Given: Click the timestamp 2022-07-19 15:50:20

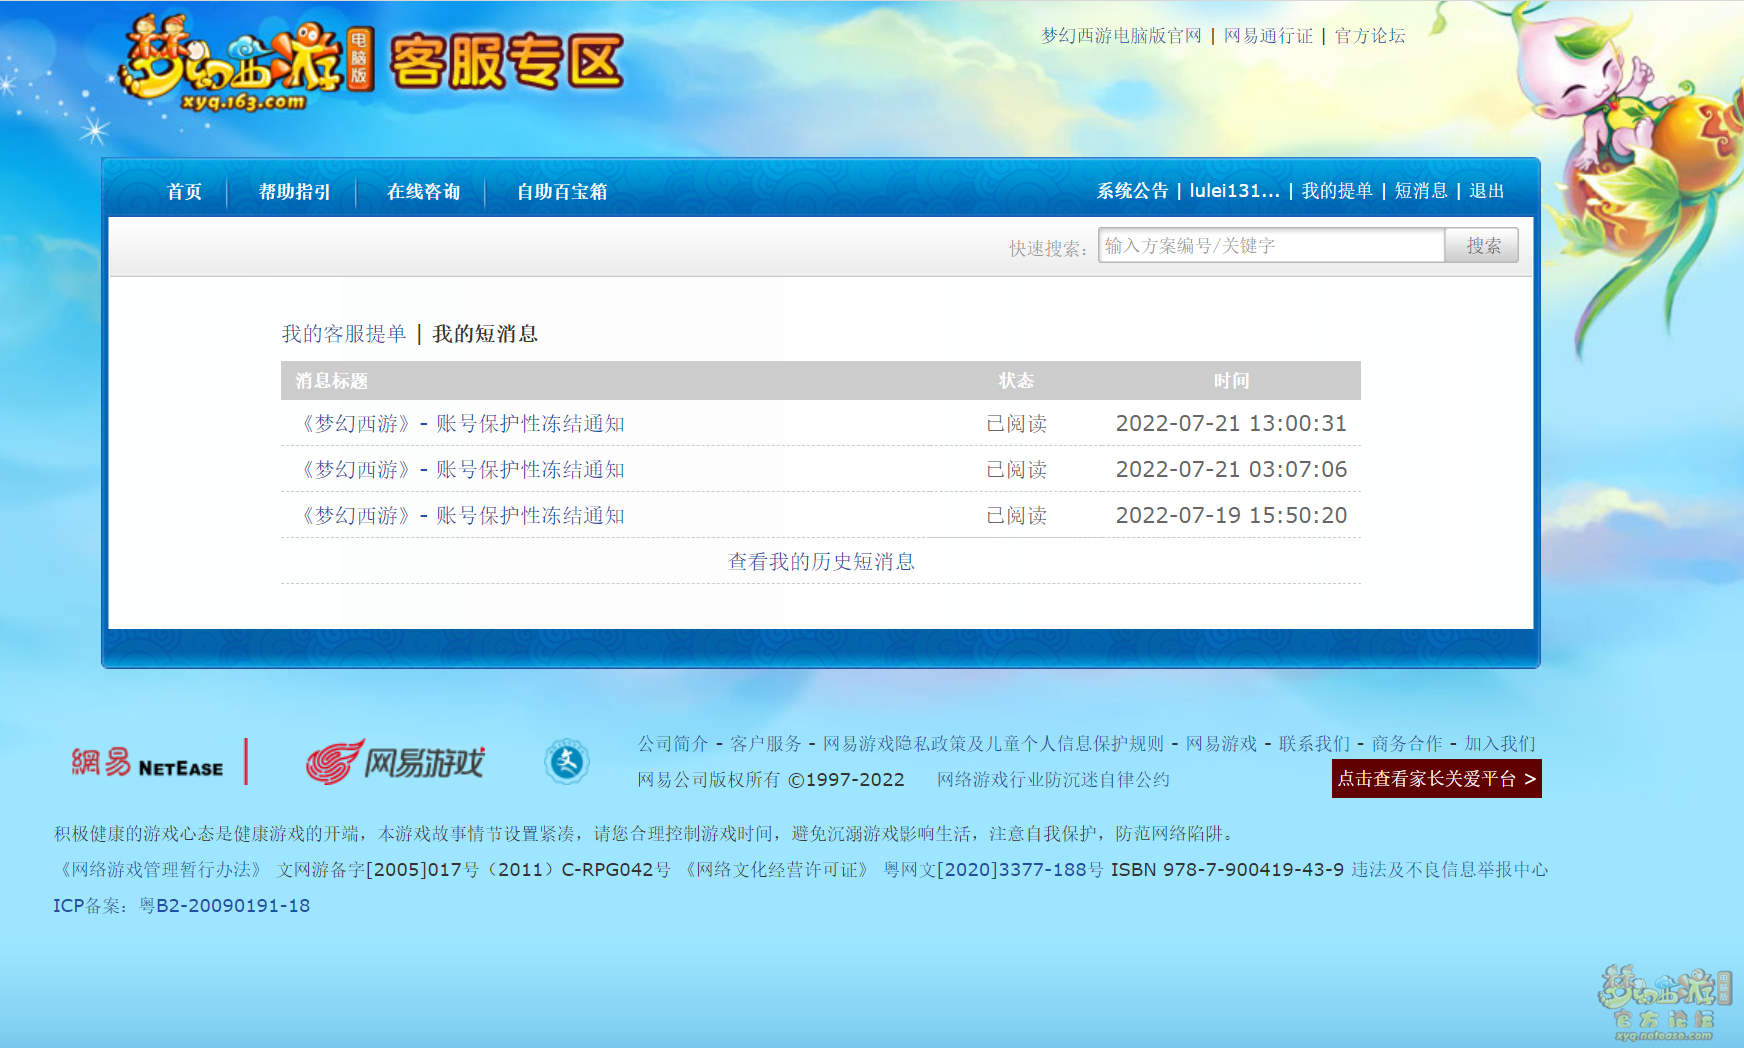Looking at the screenshot, I should click(x=1231, y=515).
